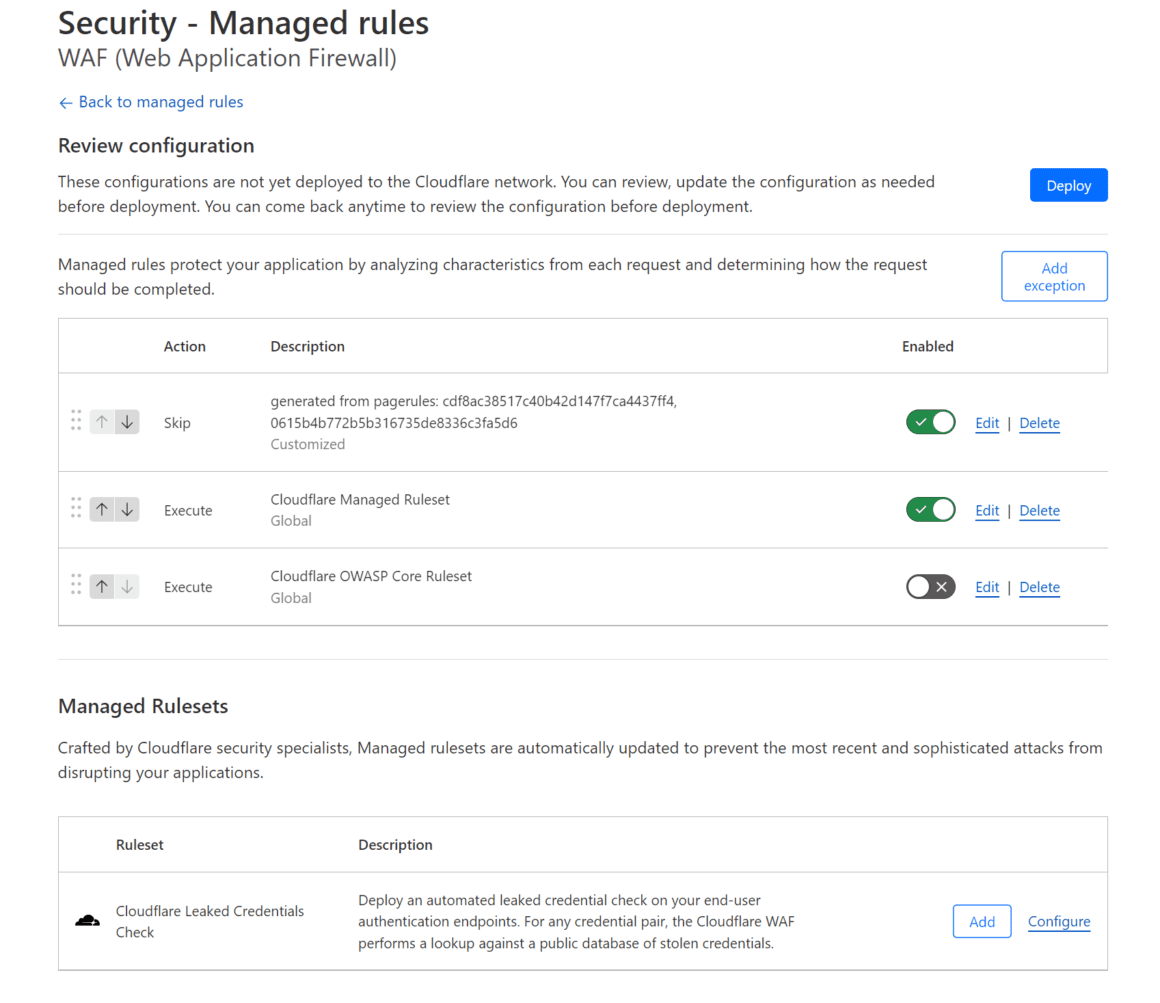The image size is (1160, 1003).
Task: Grab the drag handle of the OWASP rule
Action: click(x=76, y=585)
